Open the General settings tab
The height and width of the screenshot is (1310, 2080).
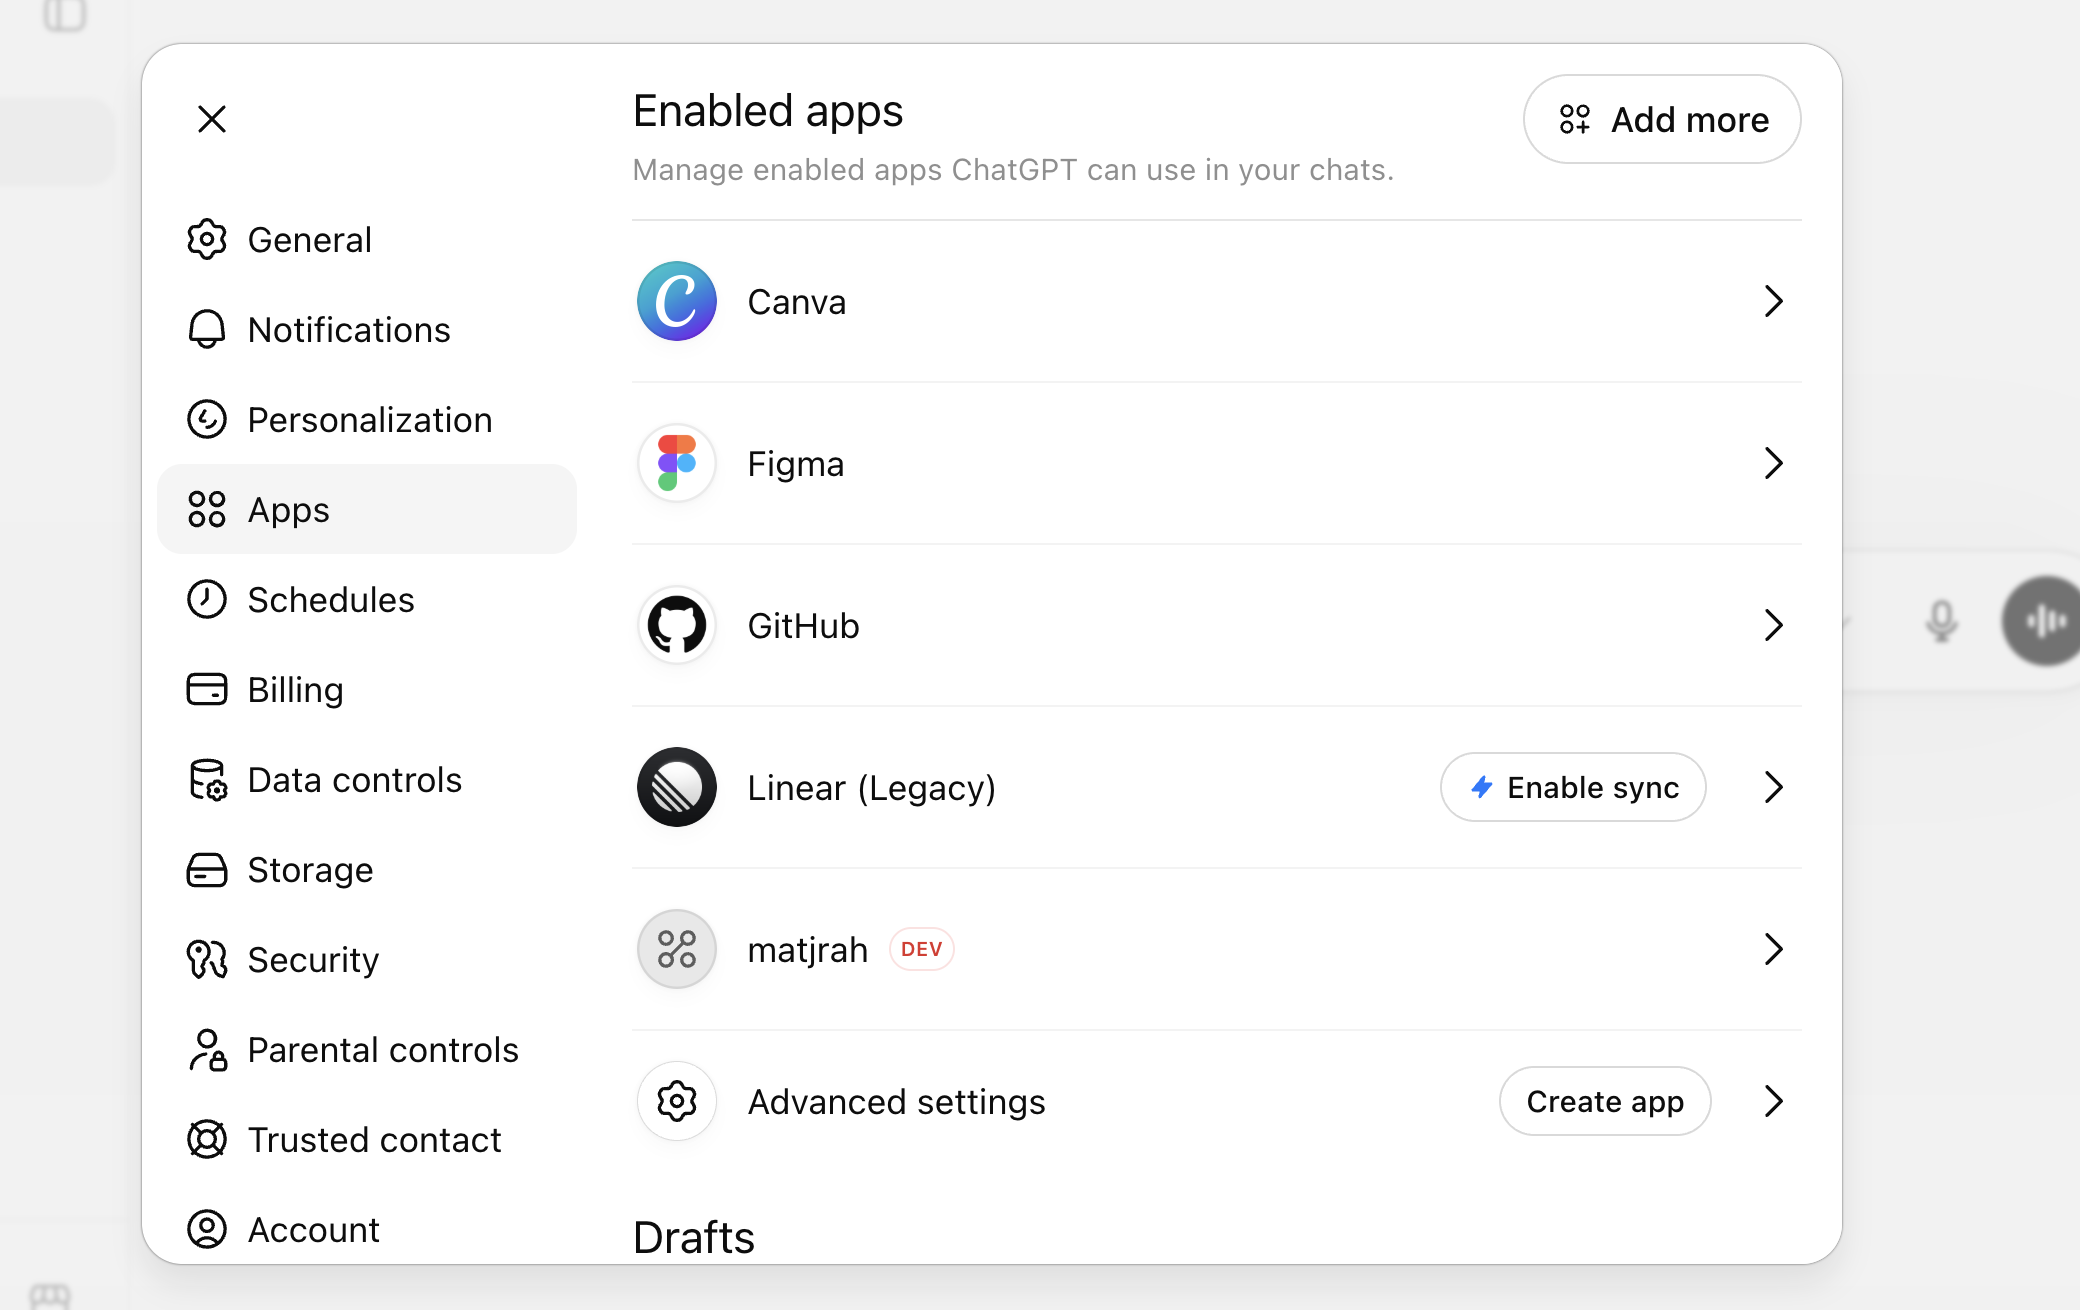coord(367,239)
